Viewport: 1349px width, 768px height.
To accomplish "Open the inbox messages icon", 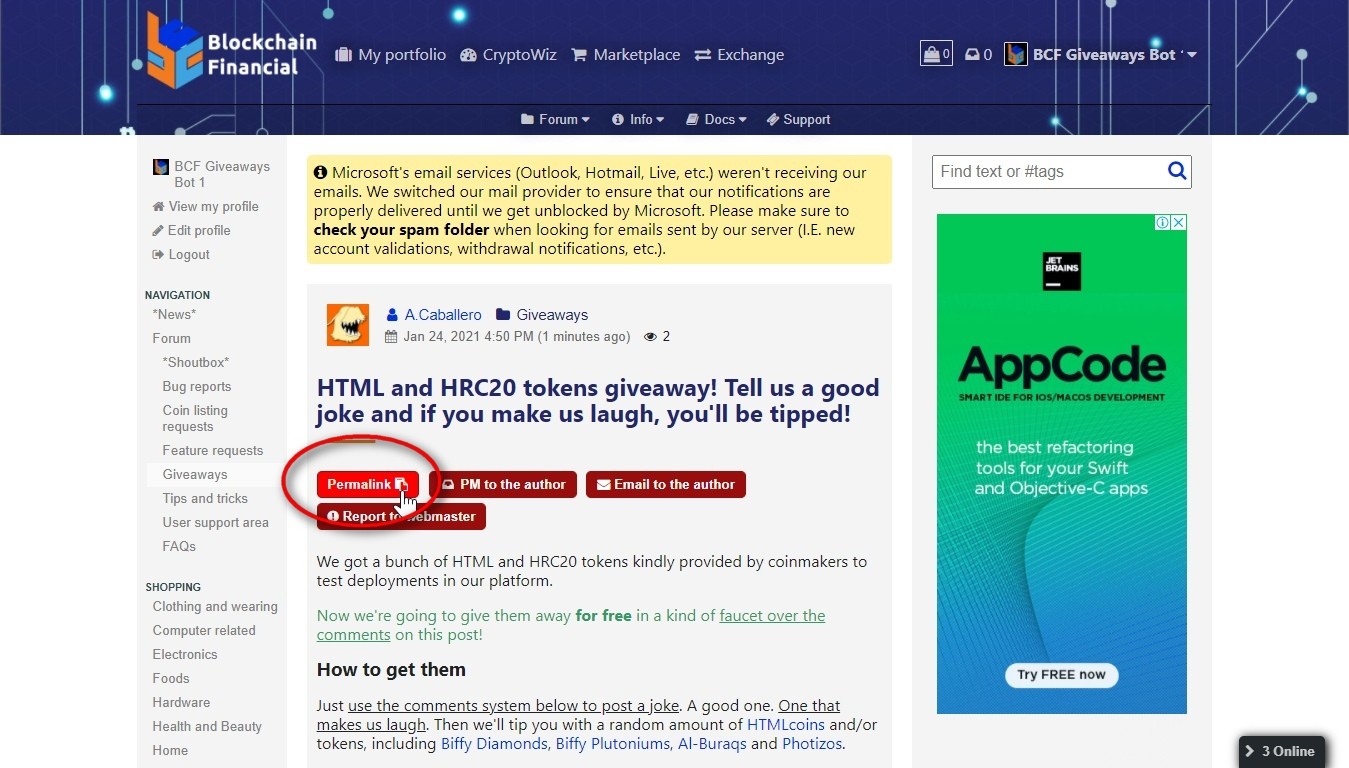I will tap(977, 55).
